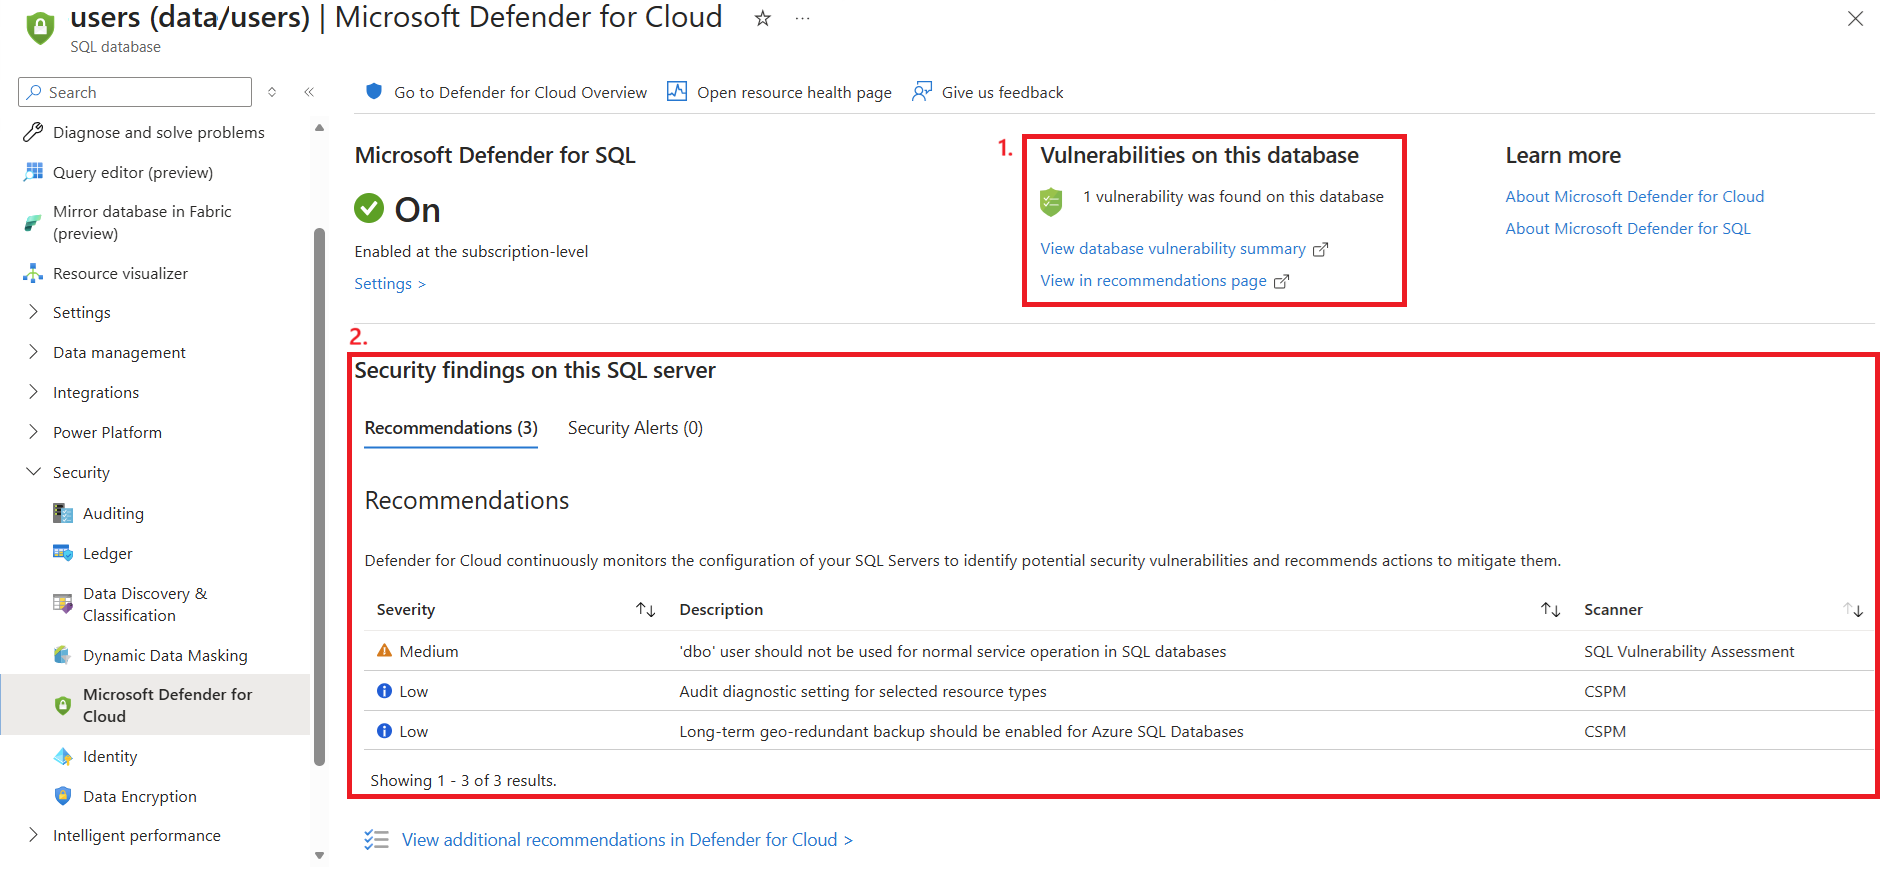Collapse the sidebar menu with double chevron
This screenshot has height=869, width=1887.
click(x=309, y=92)
